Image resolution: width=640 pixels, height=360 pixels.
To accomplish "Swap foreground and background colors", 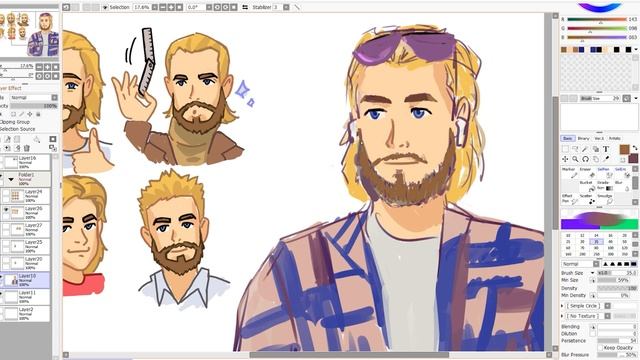I will (635, 148).
